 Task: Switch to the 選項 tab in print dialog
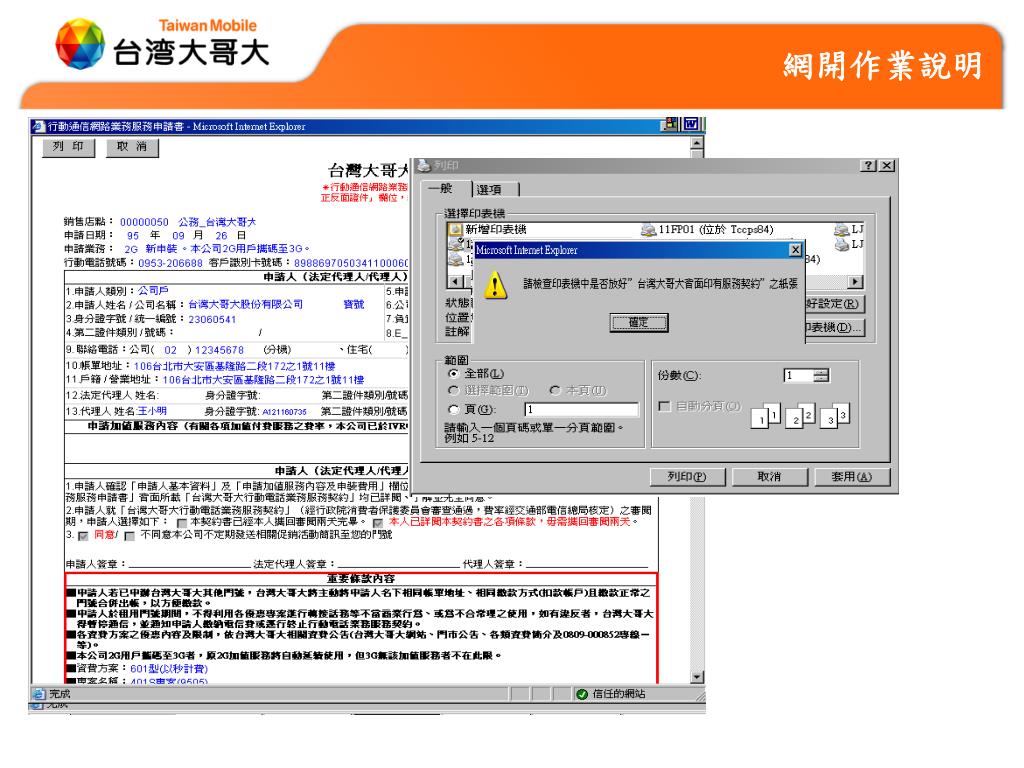[494, 189]
